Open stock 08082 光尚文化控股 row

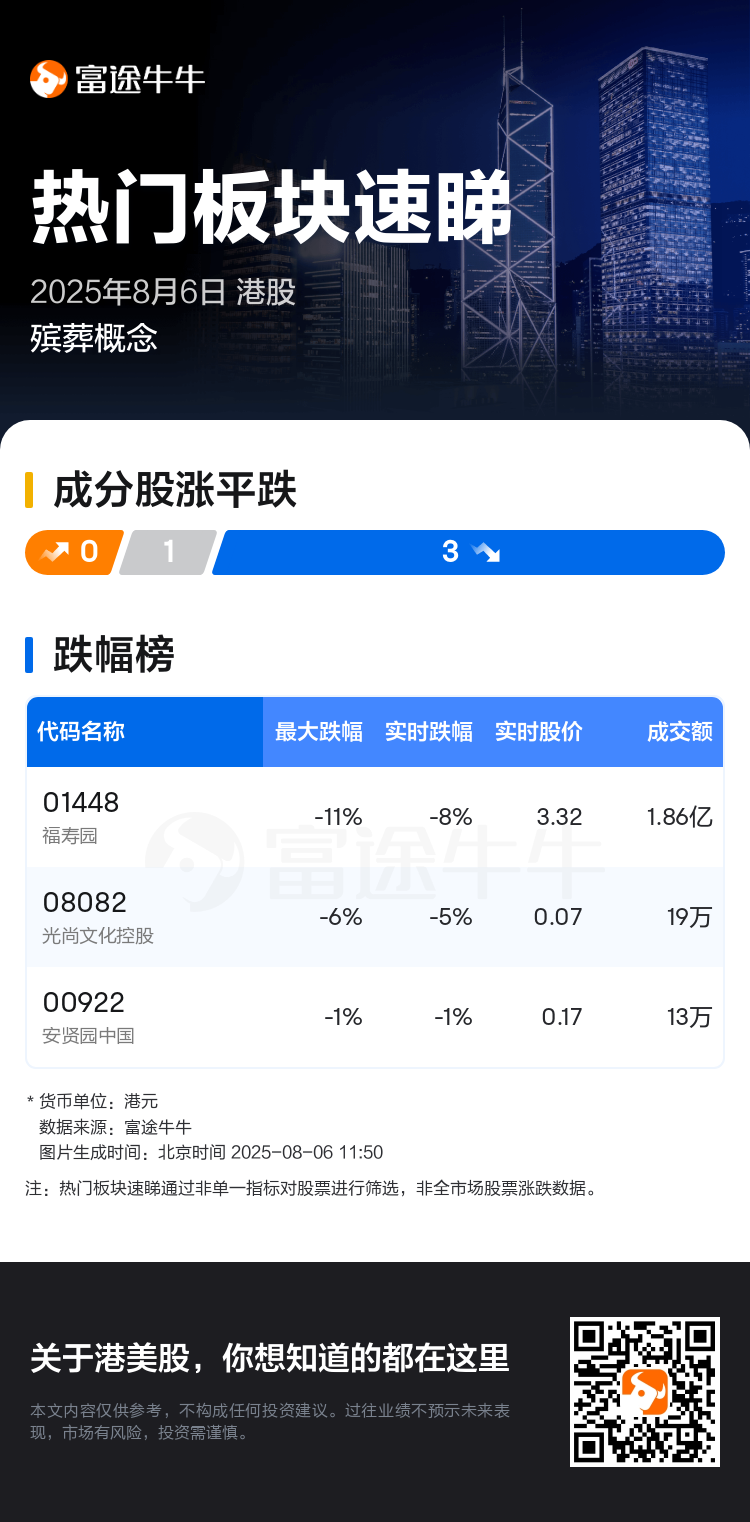tap(375, 917)
